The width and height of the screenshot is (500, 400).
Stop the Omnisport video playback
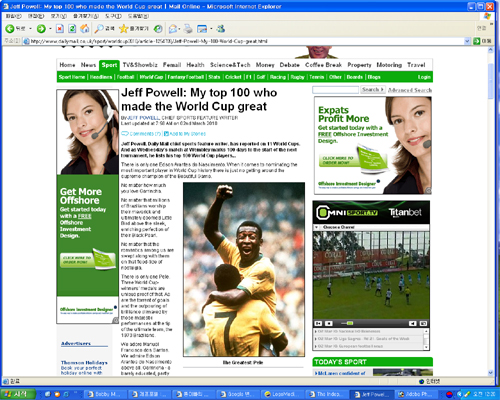329,323
